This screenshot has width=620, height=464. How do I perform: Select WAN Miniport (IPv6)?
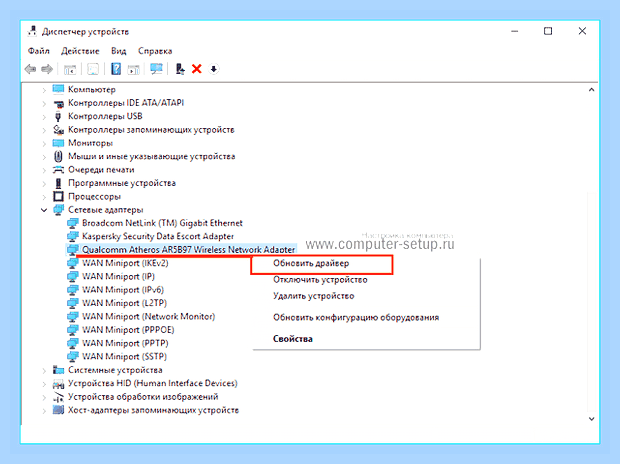pyautogui.click(x=123, y=290)
